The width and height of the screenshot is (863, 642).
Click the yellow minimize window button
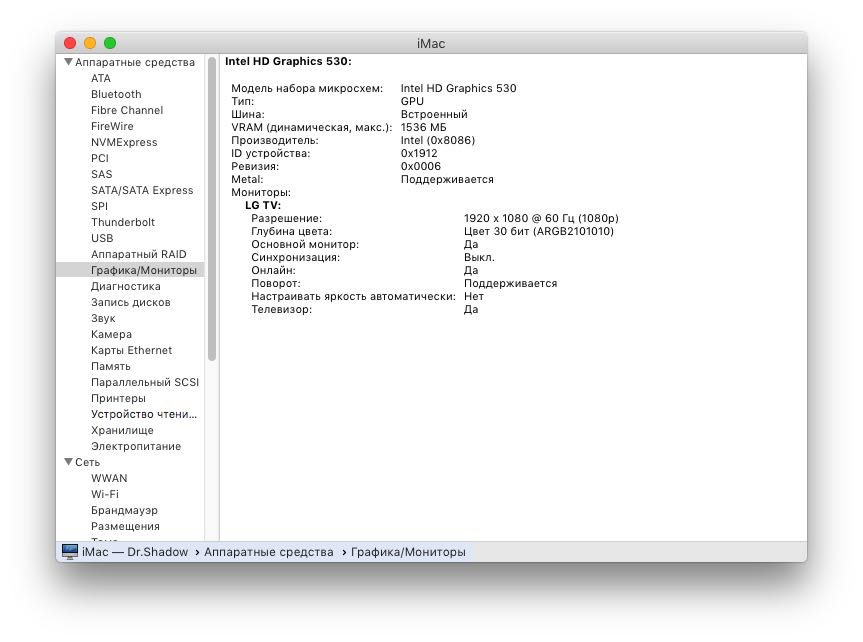(90, 43)
